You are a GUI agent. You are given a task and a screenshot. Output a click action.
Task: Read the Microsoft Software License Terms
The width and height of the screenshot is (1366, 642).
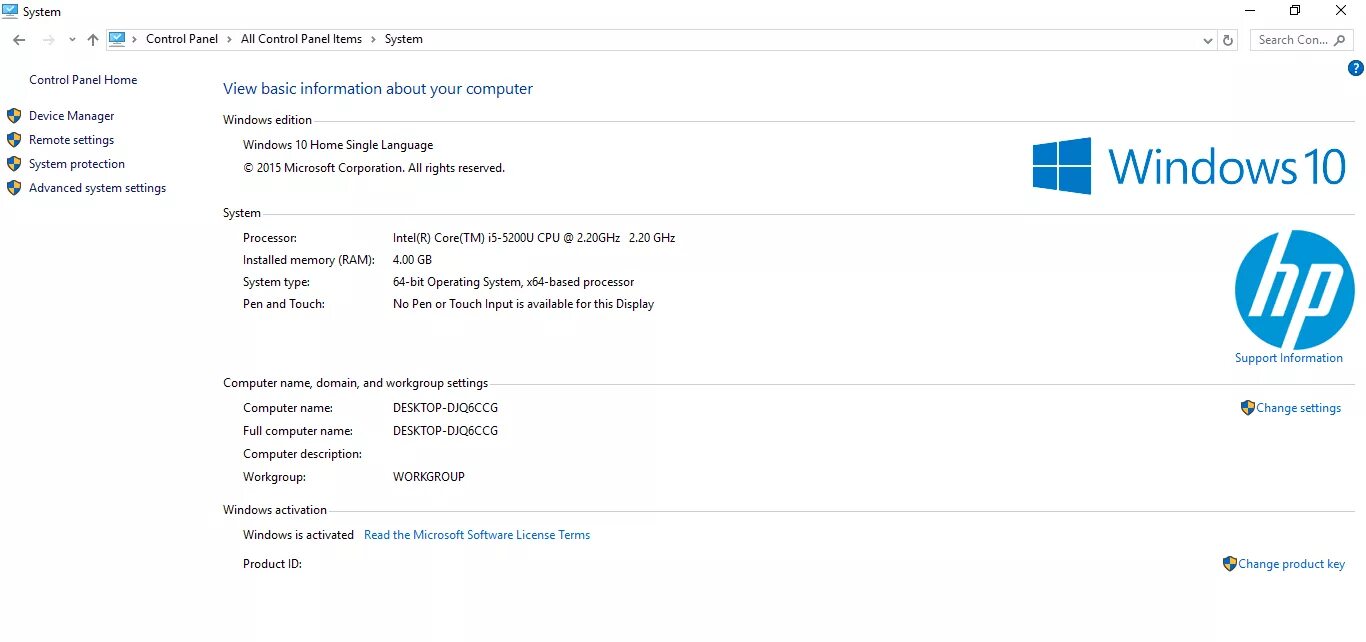point(477,535)
